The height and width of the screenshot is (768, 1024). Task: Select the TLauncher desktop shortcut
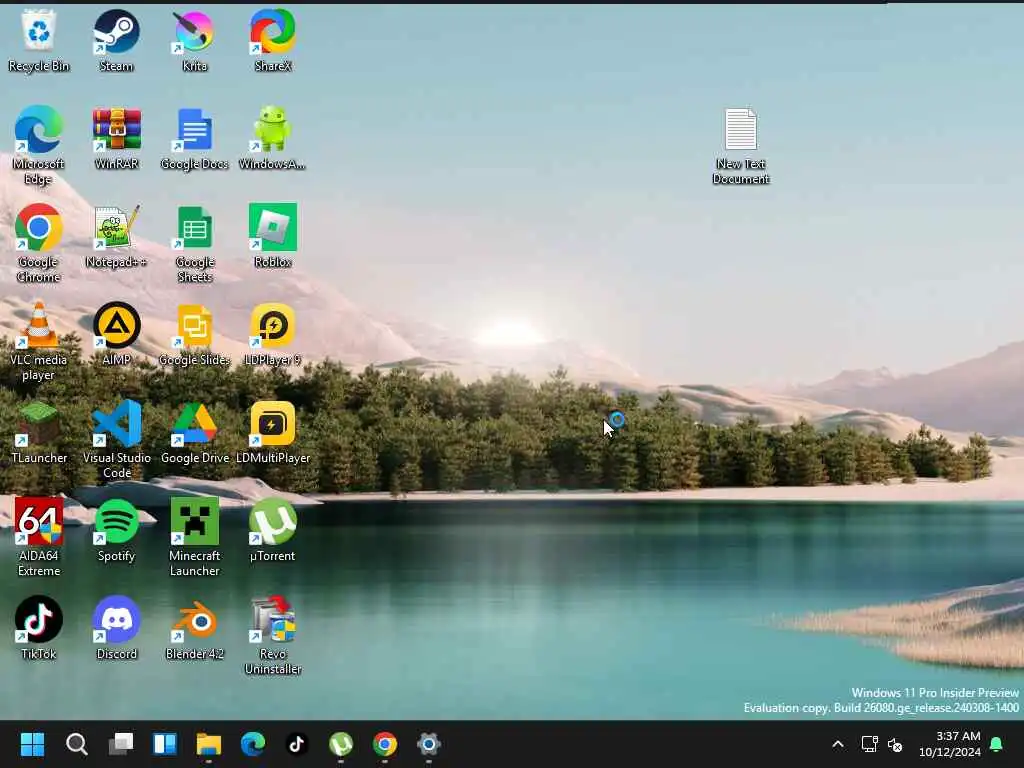pos(39,432)
